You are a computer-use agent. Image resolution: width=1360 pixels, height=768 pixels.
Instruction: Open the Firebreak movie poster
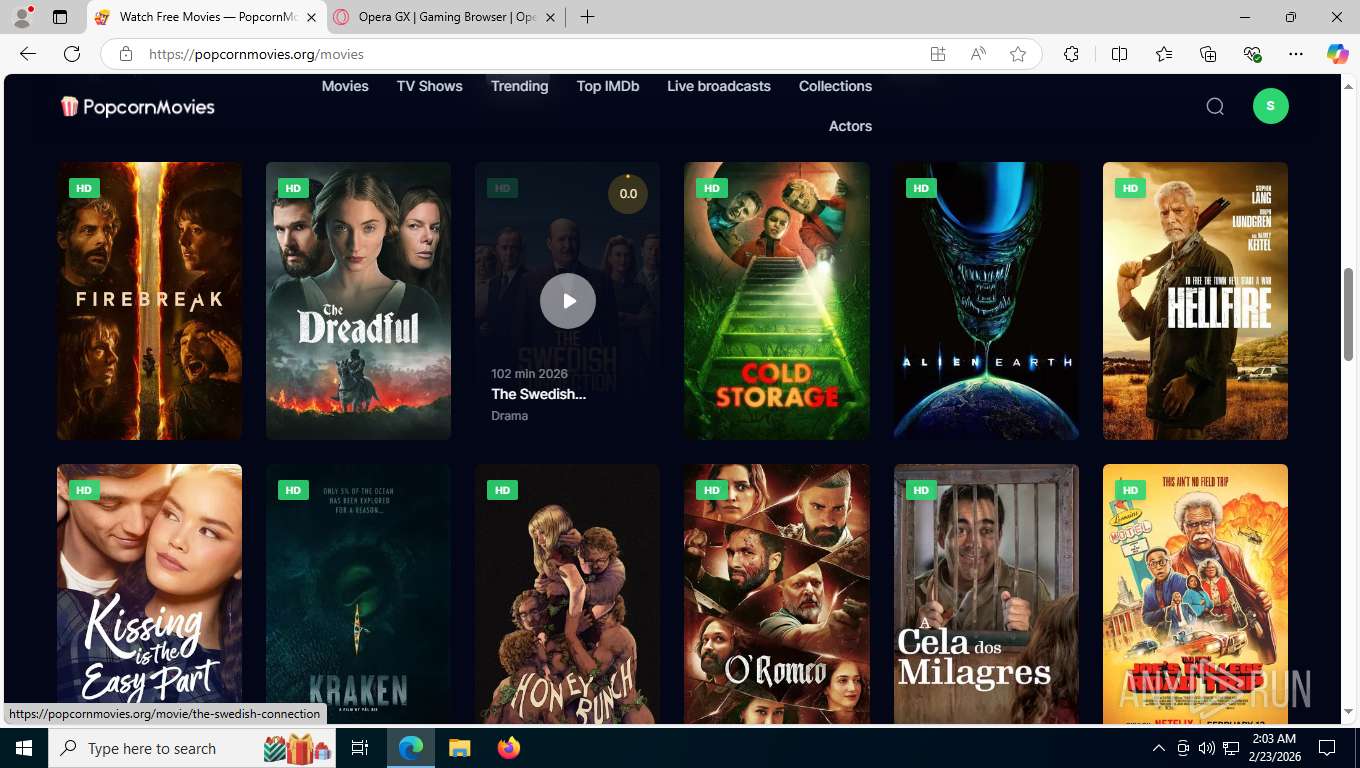[149, 301]
